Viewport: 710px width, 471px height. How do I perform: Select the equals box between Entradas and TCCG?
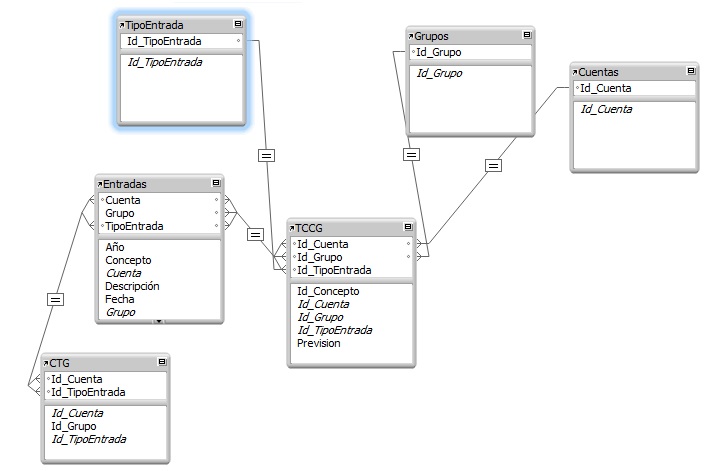(x=255, y=234)
